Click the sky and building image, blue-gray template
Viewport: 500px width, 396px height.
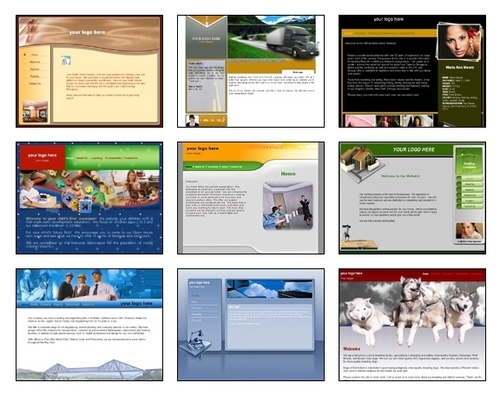(x=269, y=289)
